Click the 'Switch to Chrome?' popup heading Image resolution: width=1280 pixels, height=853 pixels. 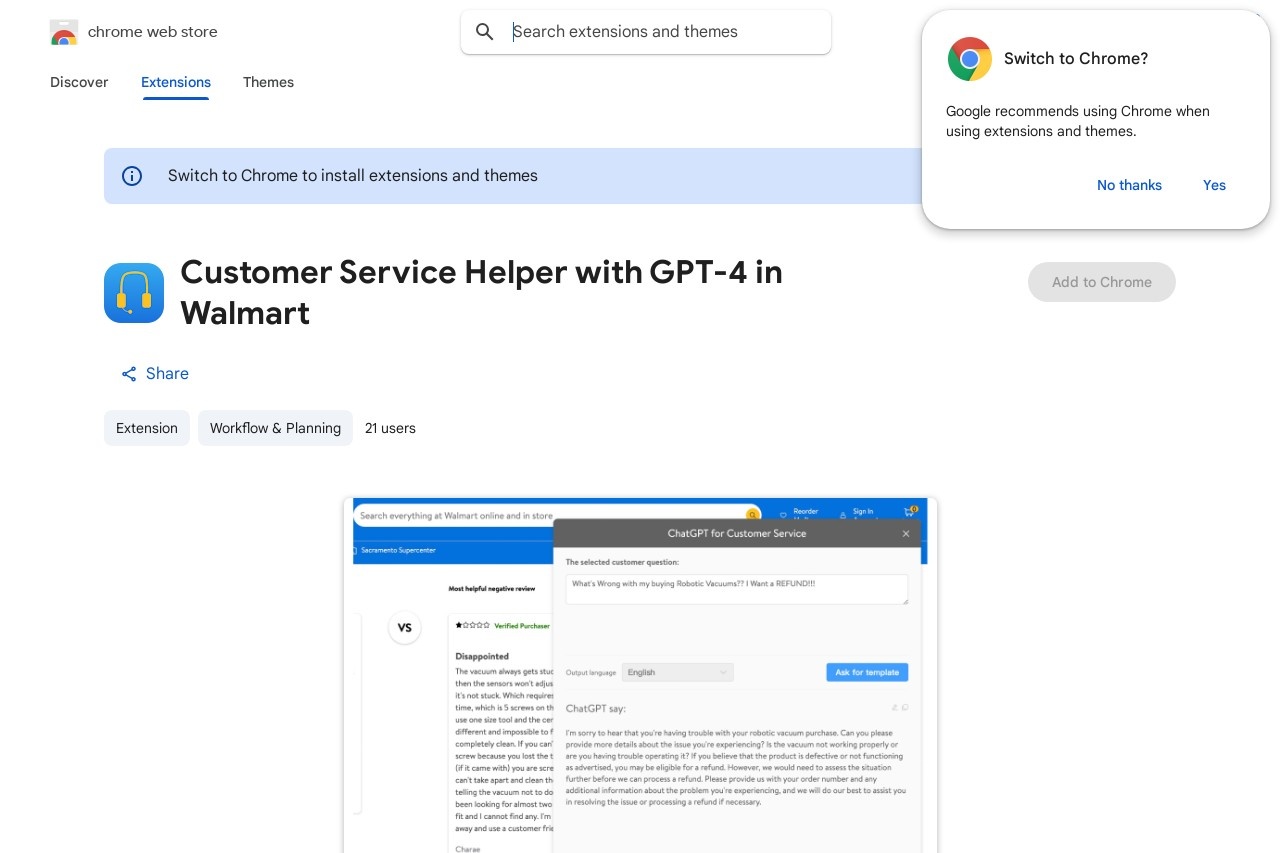pos(1076,59)
